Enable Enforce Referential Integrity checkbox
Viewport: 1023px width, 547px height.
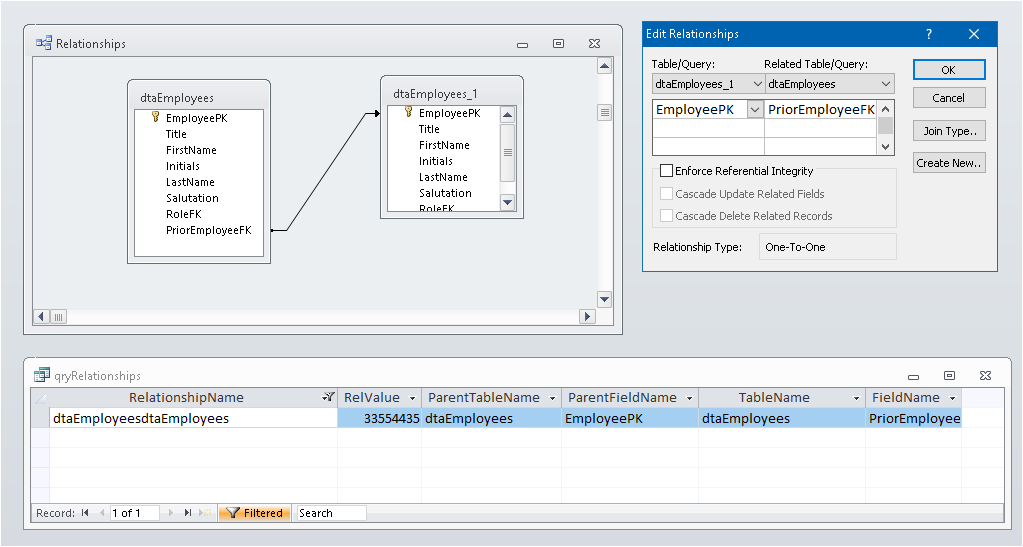click(666, 171)
